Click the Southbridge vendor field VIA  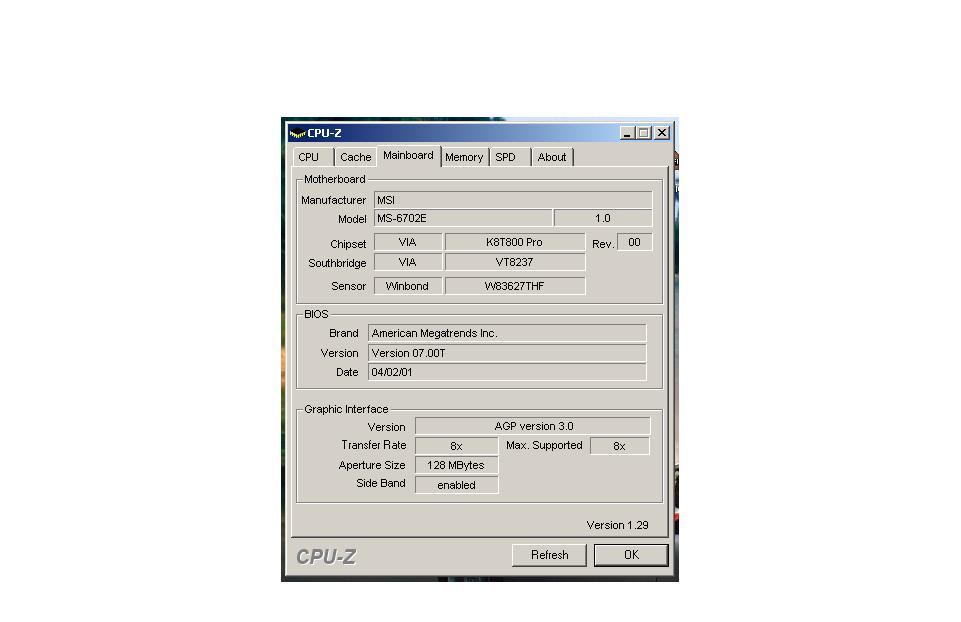(x=408, y=262)
